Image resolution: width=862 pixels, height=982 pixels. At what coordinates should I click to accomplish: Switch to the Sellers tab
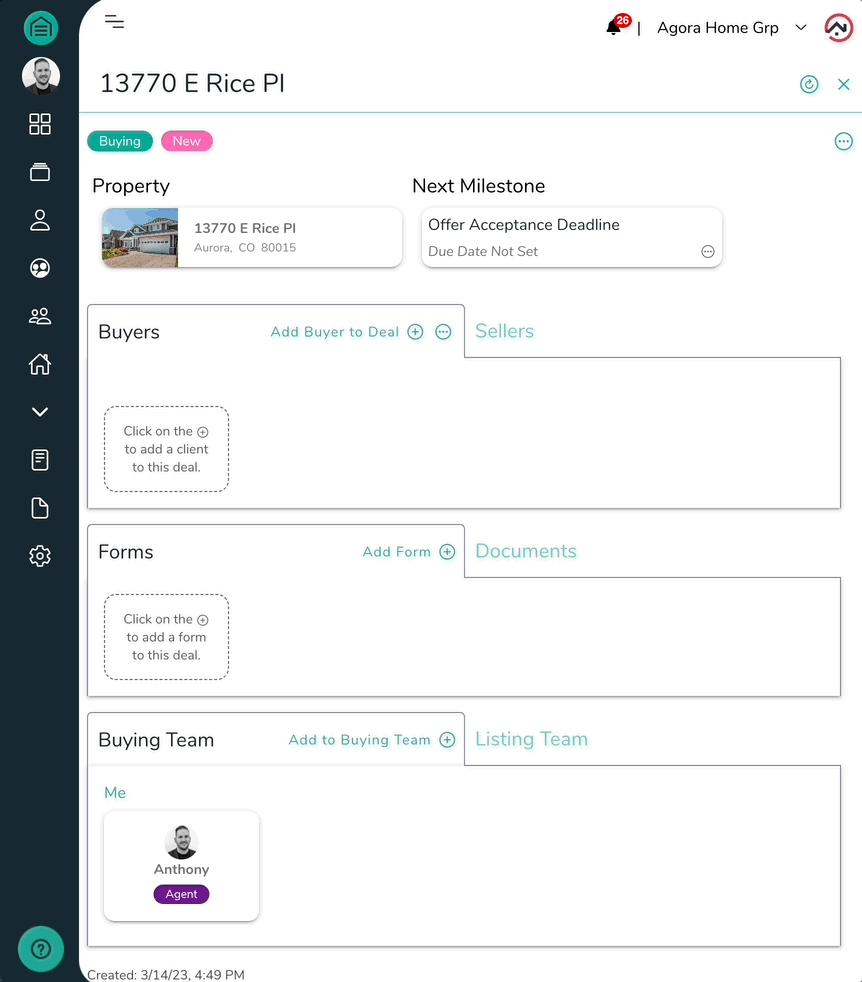pos(504,332)
